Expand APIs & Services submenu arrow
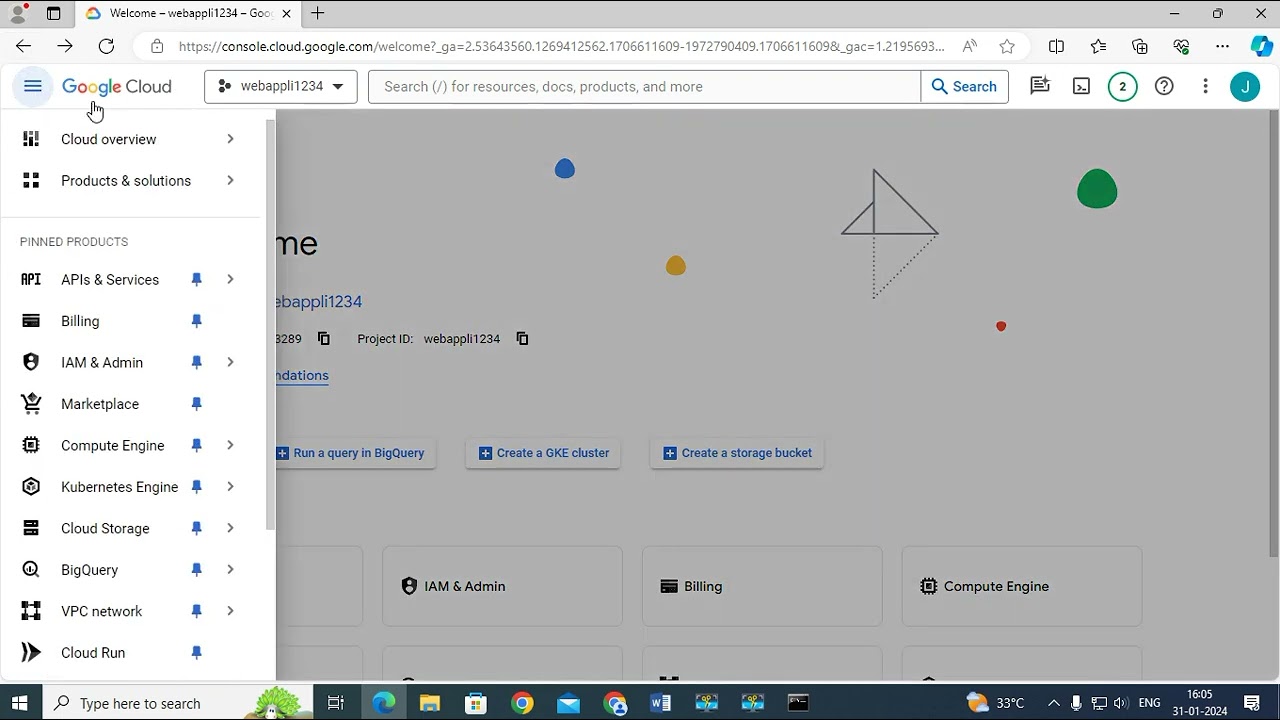The height and width of the screenshot is (720, 1280). click(x=230, y=280)
